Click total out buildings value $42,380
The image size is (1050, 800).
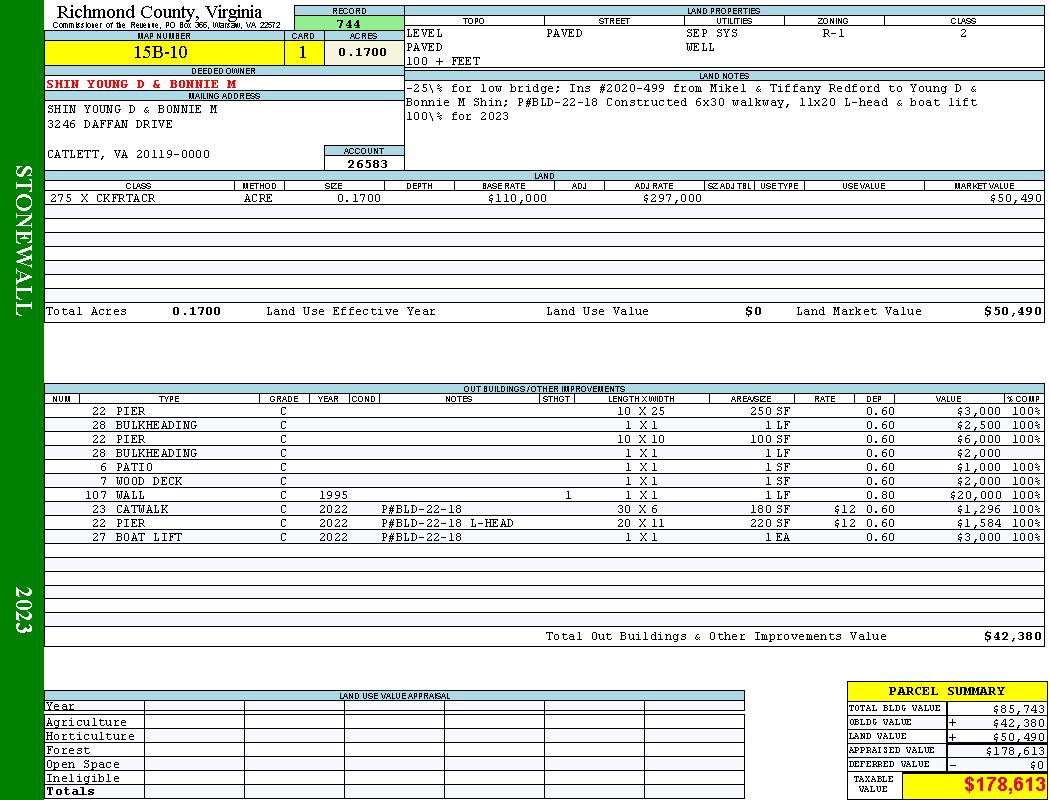[x=1012, y=637]
